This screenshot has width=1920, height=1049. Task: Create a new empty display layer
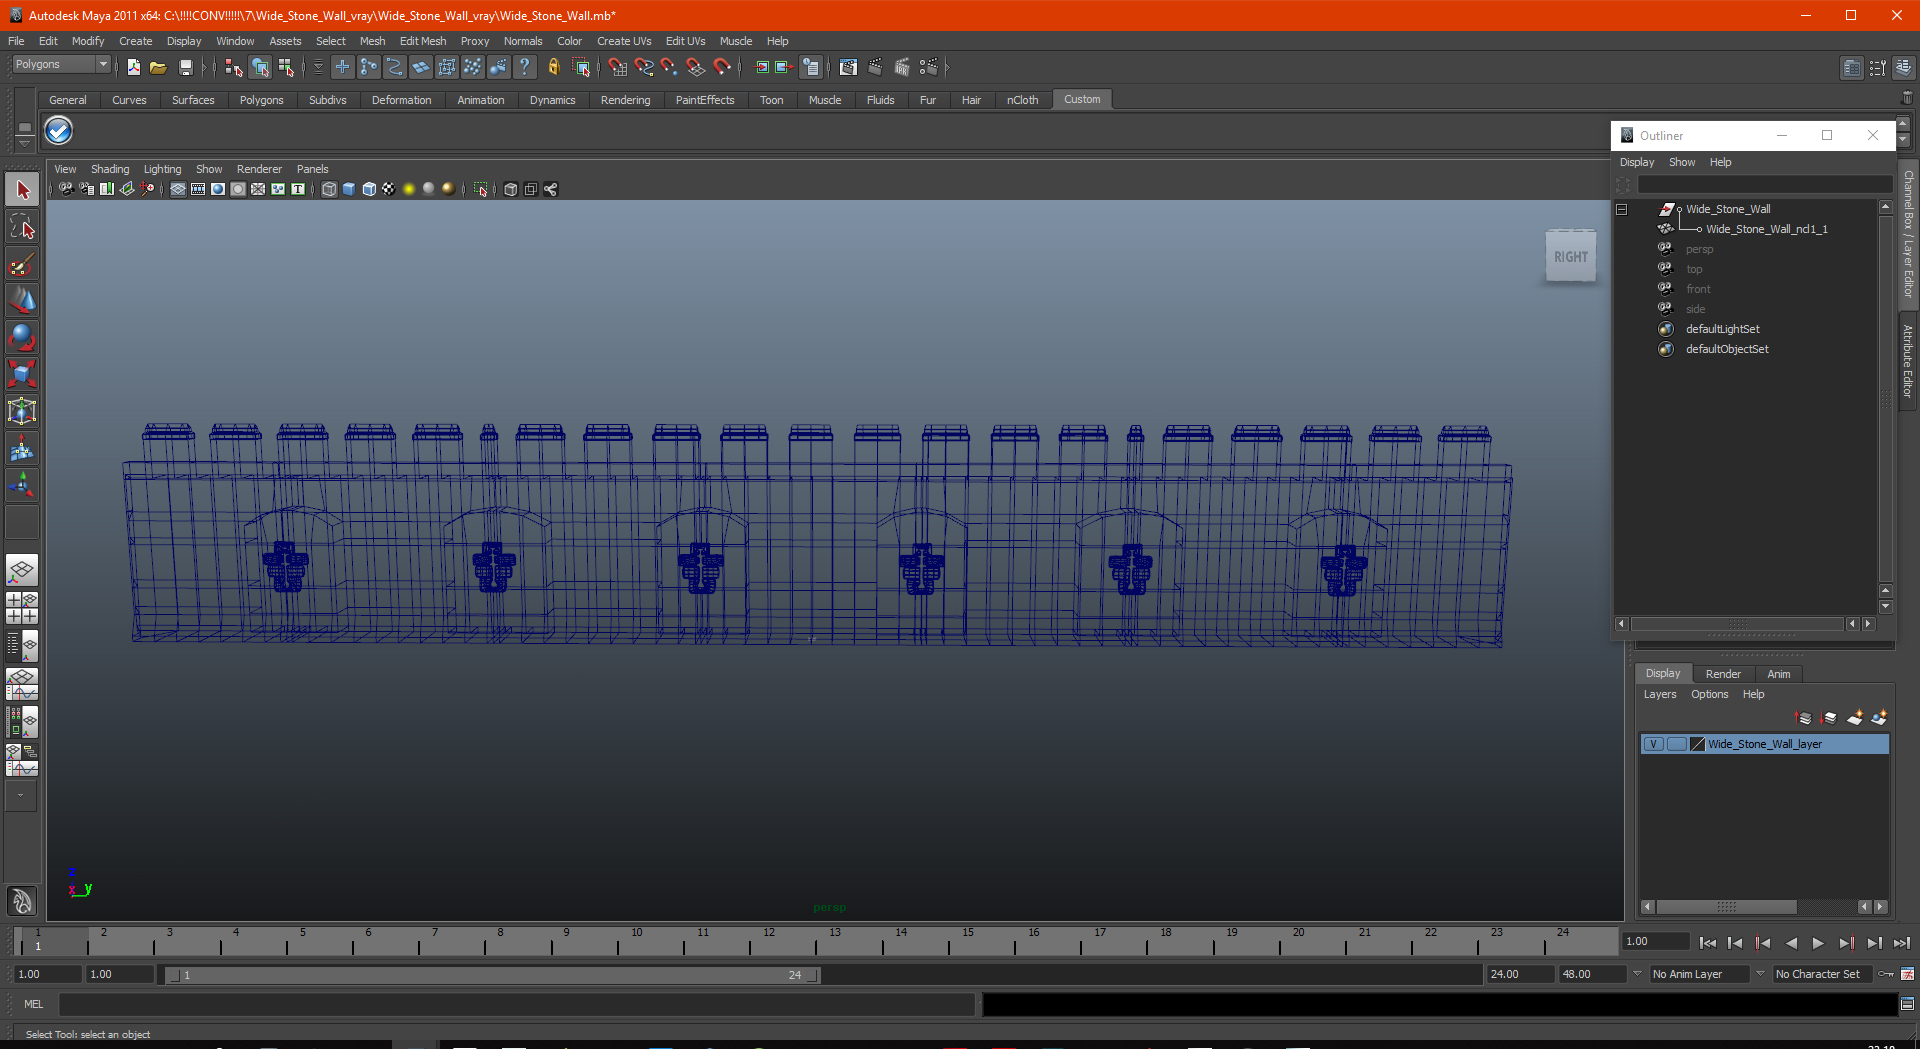[x=1854, y=718]
